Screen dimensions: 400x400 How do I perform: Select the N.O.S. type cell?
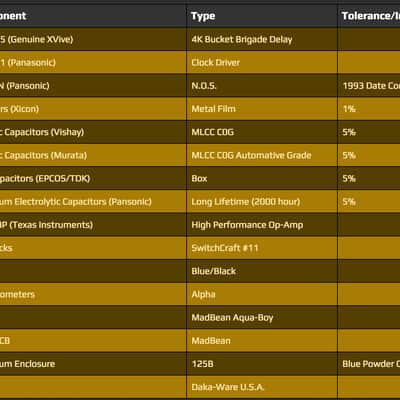click(262, 86)
